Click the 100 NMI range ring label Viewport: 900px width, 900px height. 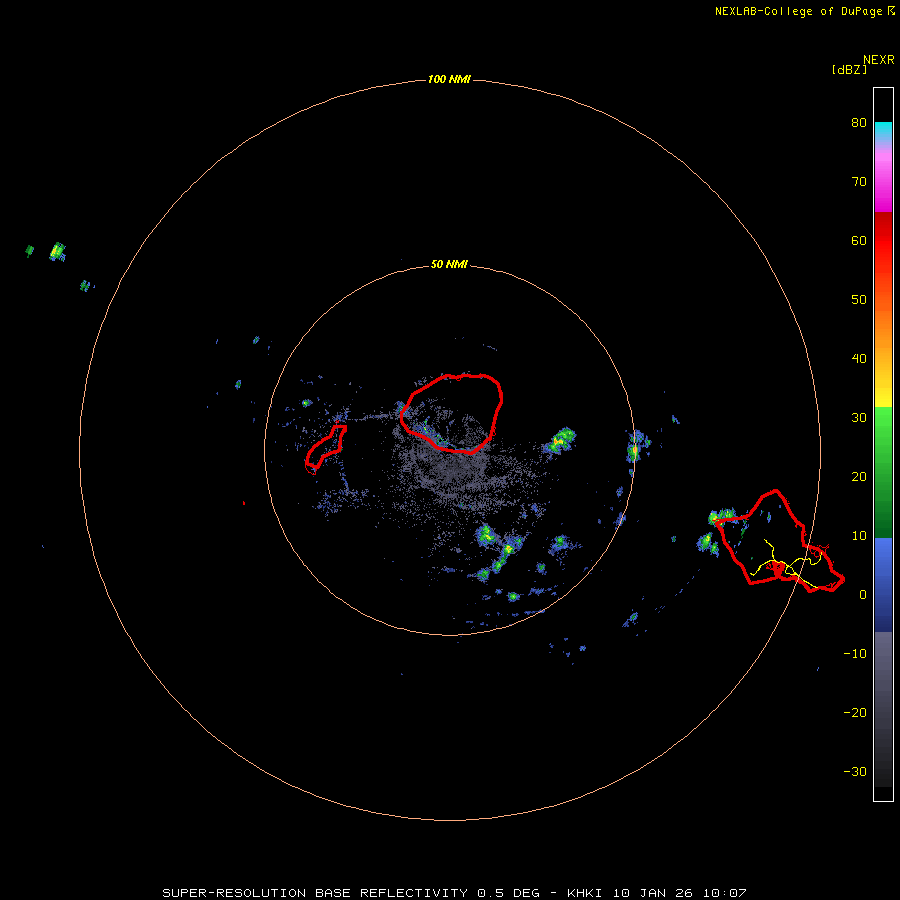pos(449,79)
